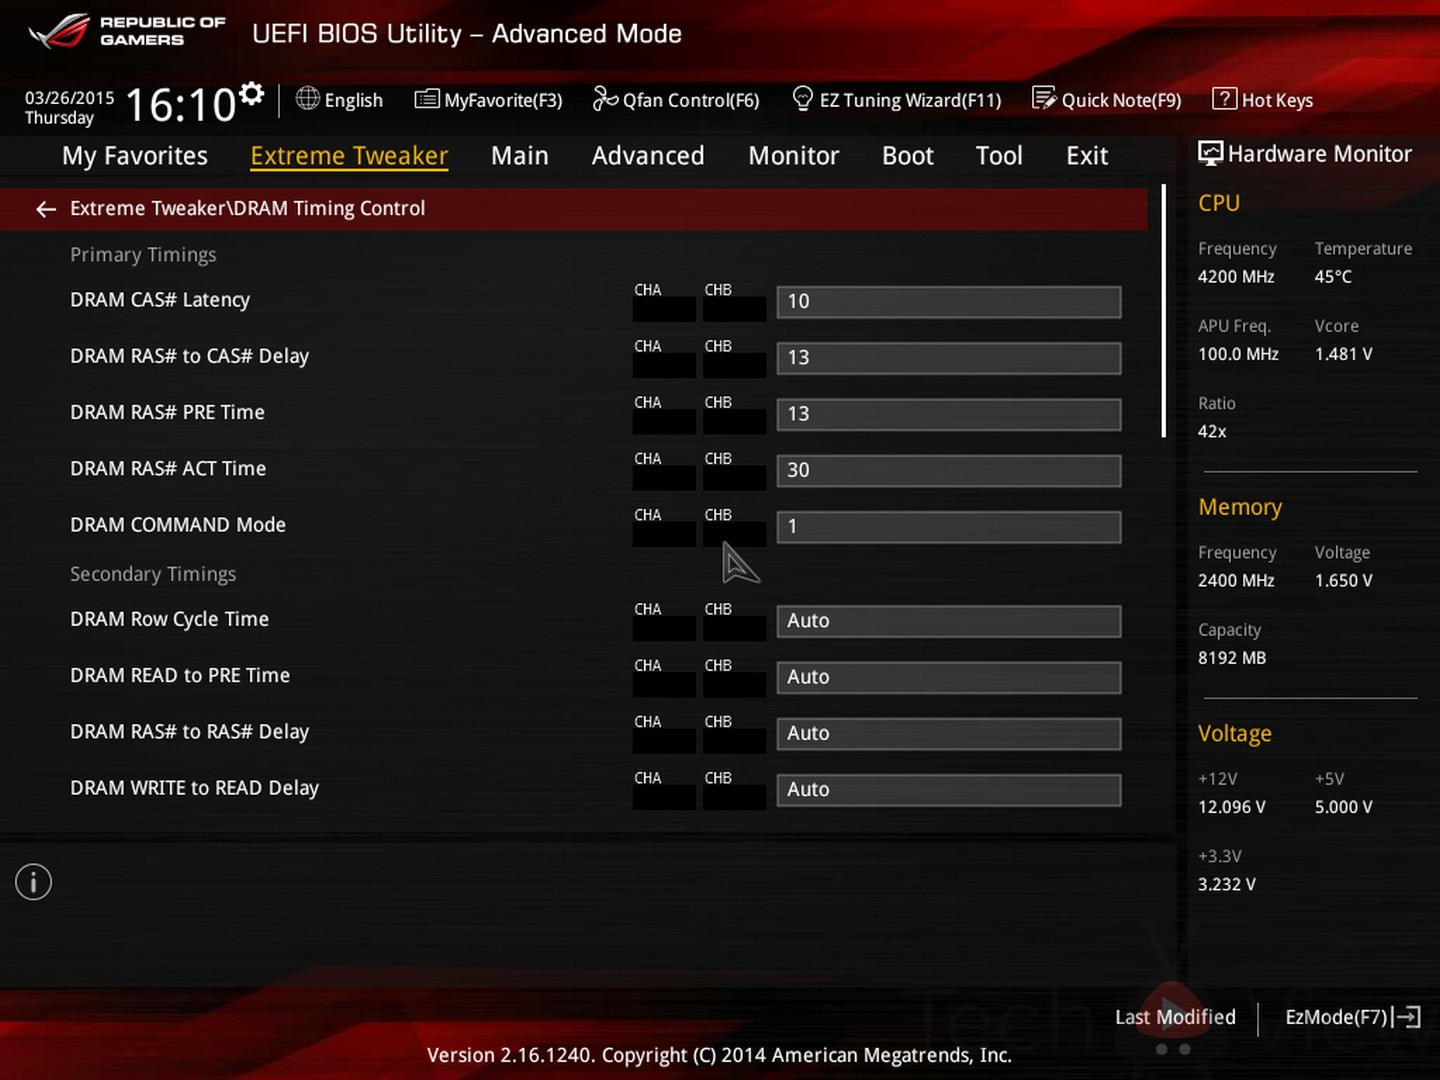The height and width of the screenshot is (1080, 1440).
Task: Select DRAM WRITE to READ Delay label
Action: coord(194,788)
